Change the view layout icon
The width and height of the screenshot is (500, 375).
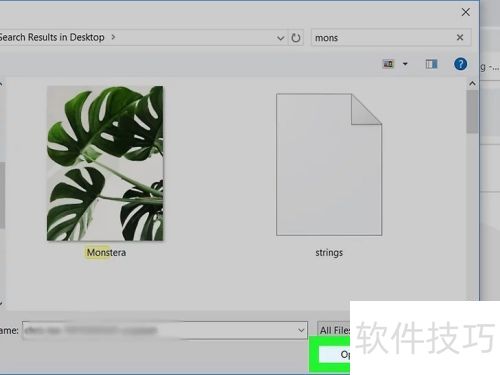tap(388, 64)
